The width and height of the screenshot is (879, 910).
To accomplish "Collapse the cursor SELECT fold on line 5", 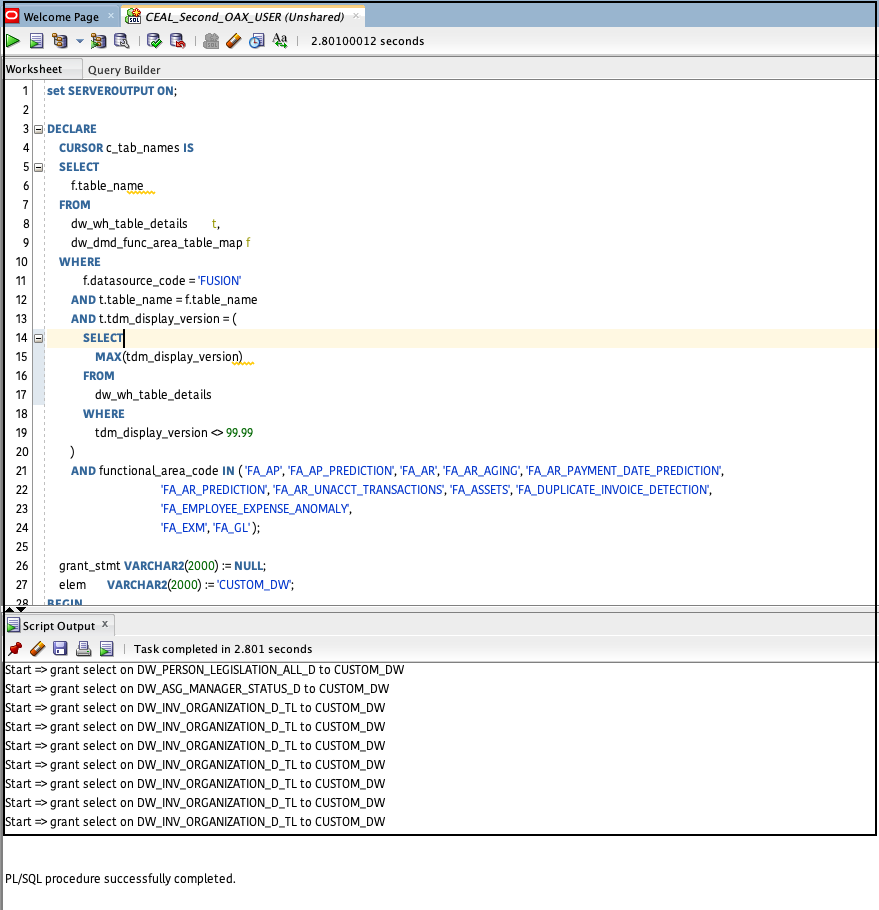I will (x=38, y=167).
